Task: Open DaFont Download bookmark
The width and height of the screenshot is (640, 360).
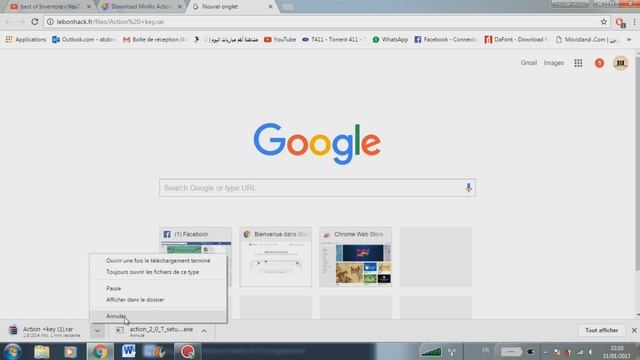Action: (516, 40)
